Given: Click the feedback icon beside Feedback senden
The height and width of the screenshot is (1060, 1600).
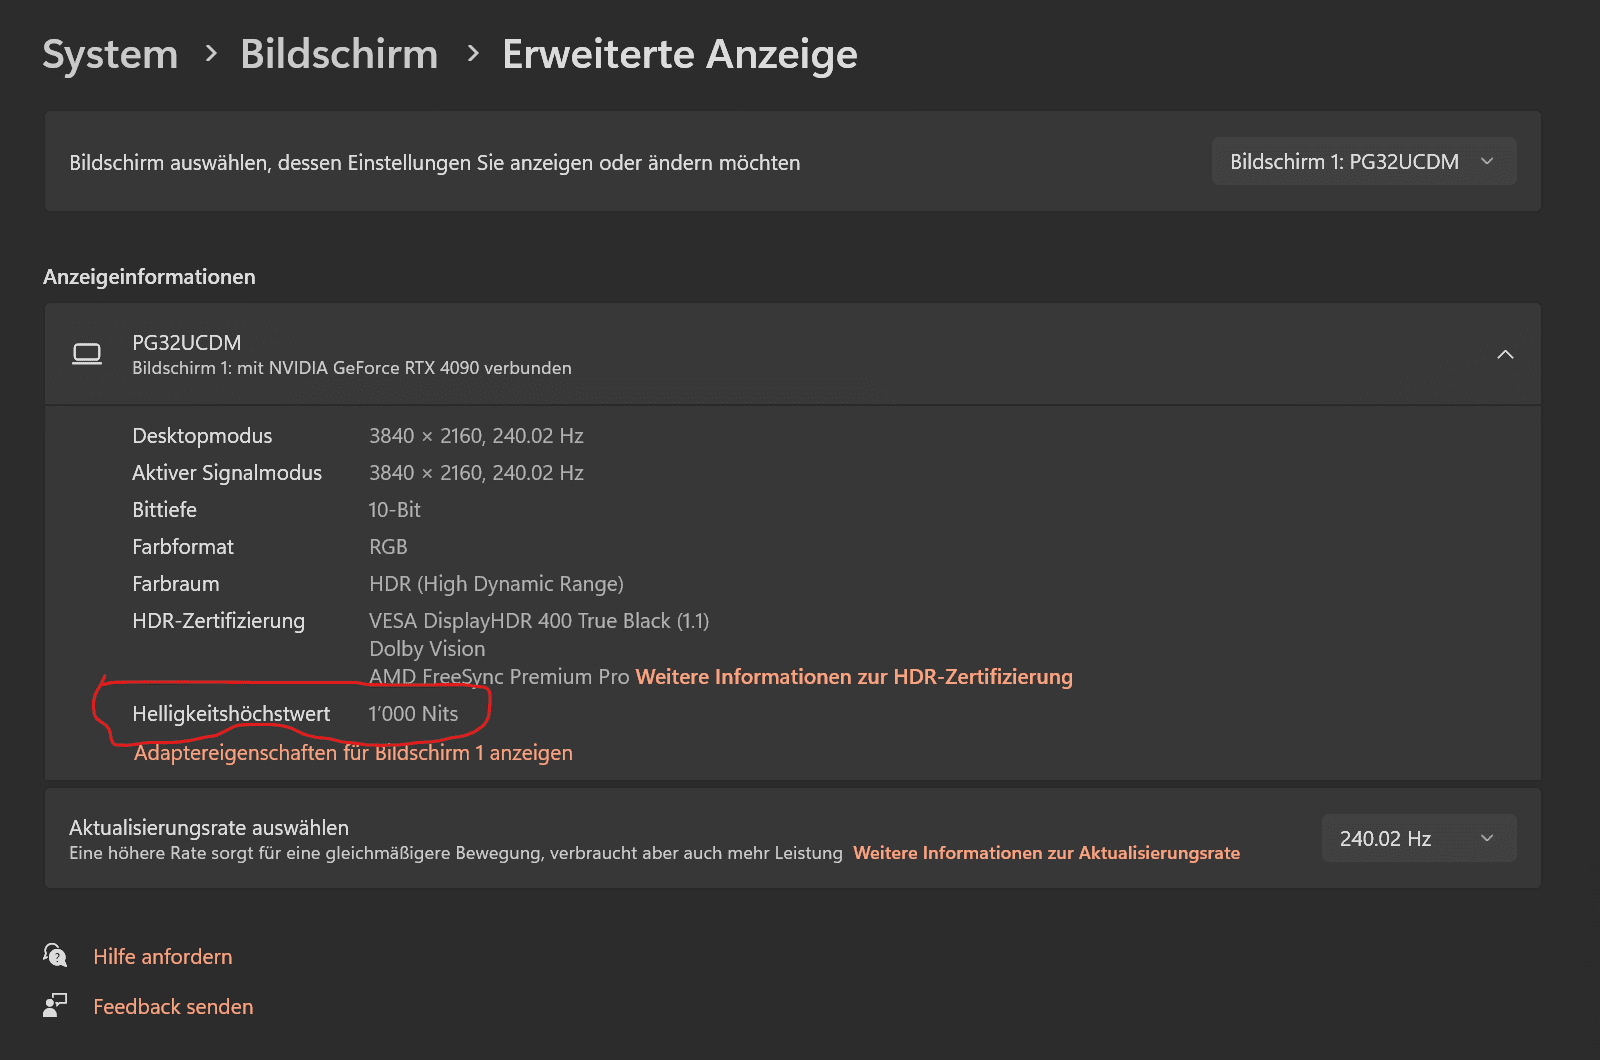Looking at the screenshot, I should coord(55,1005).
